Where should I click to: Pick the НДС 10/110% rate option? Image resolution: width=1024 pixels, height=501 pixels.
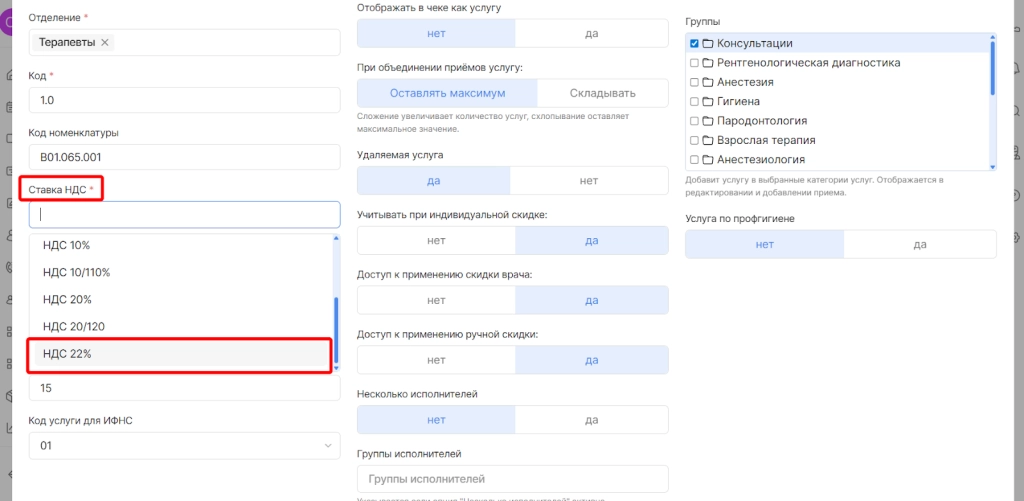181,272
